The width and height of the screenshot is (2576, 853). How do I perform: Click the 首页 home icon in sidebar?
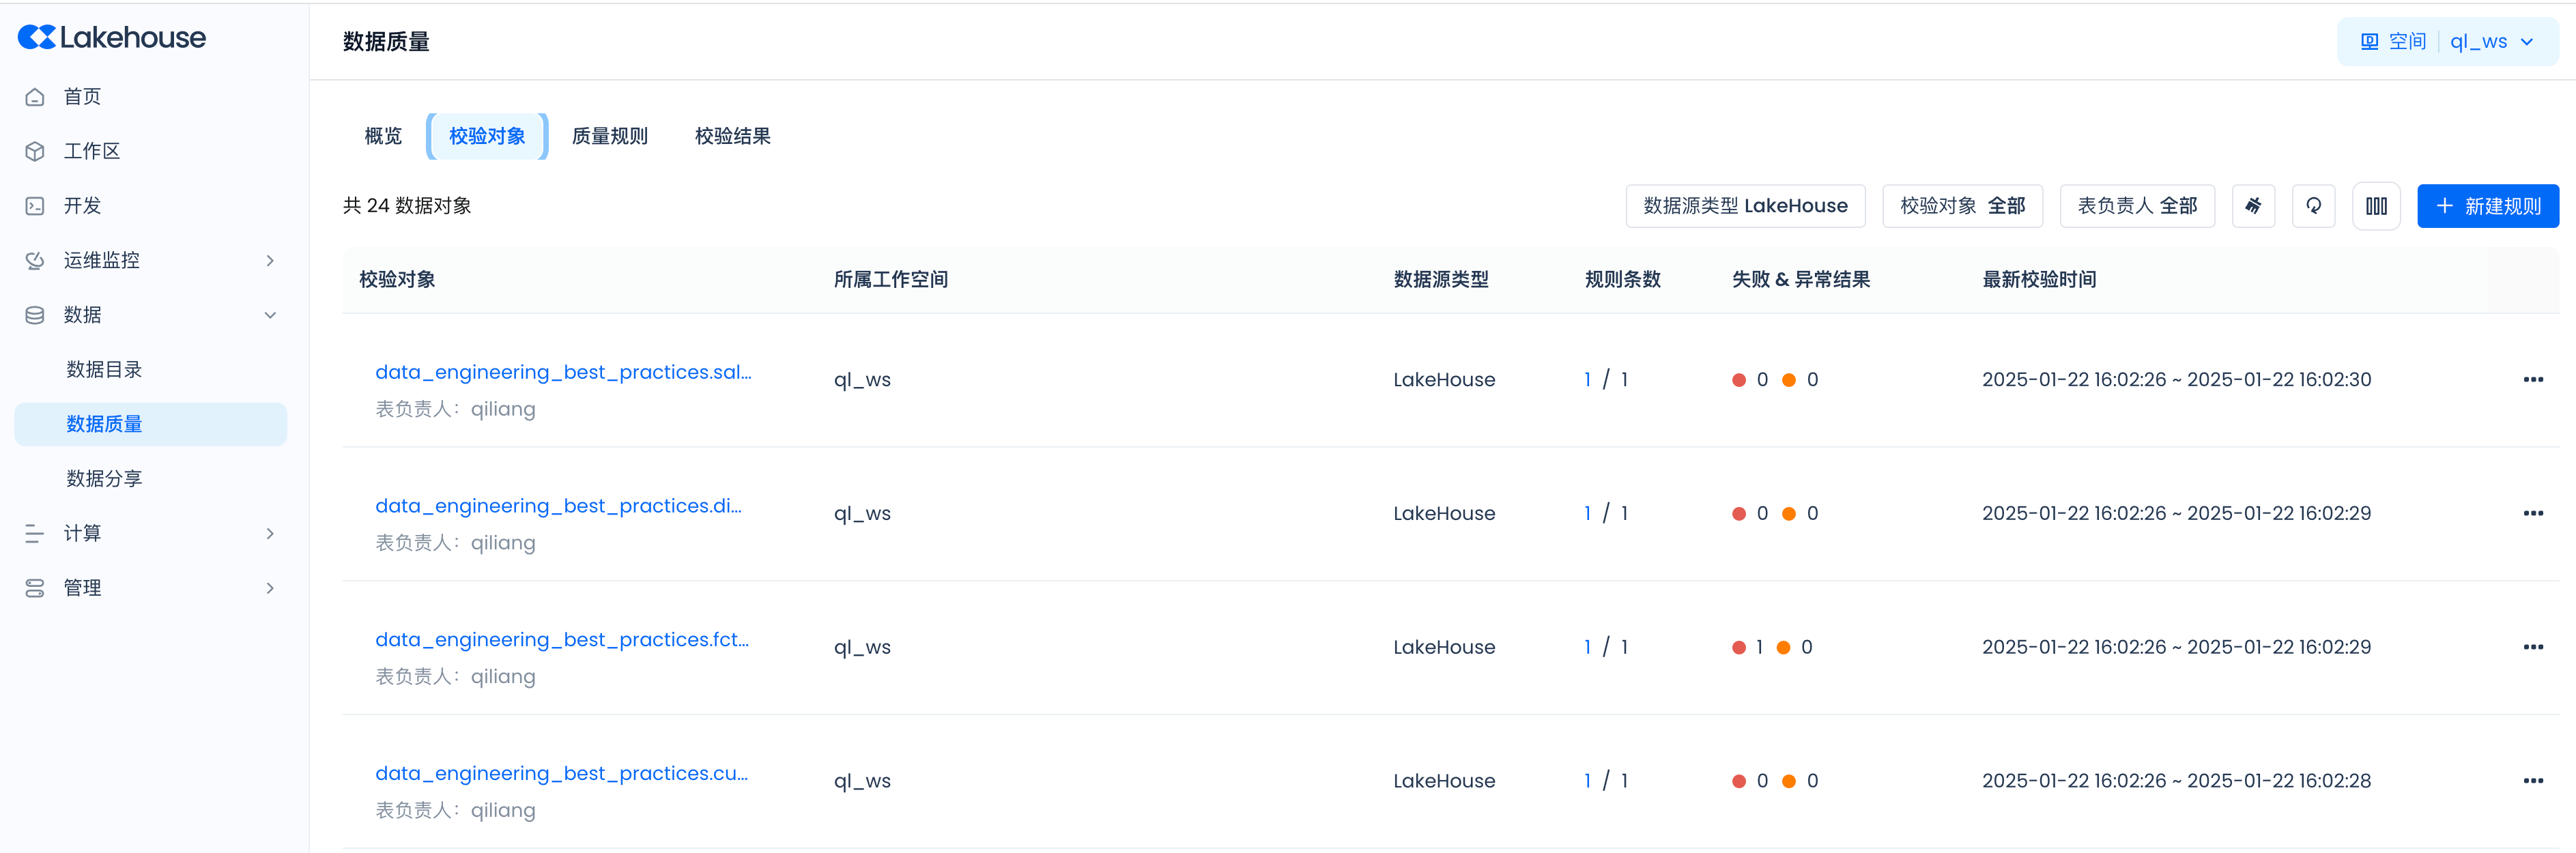35,97
